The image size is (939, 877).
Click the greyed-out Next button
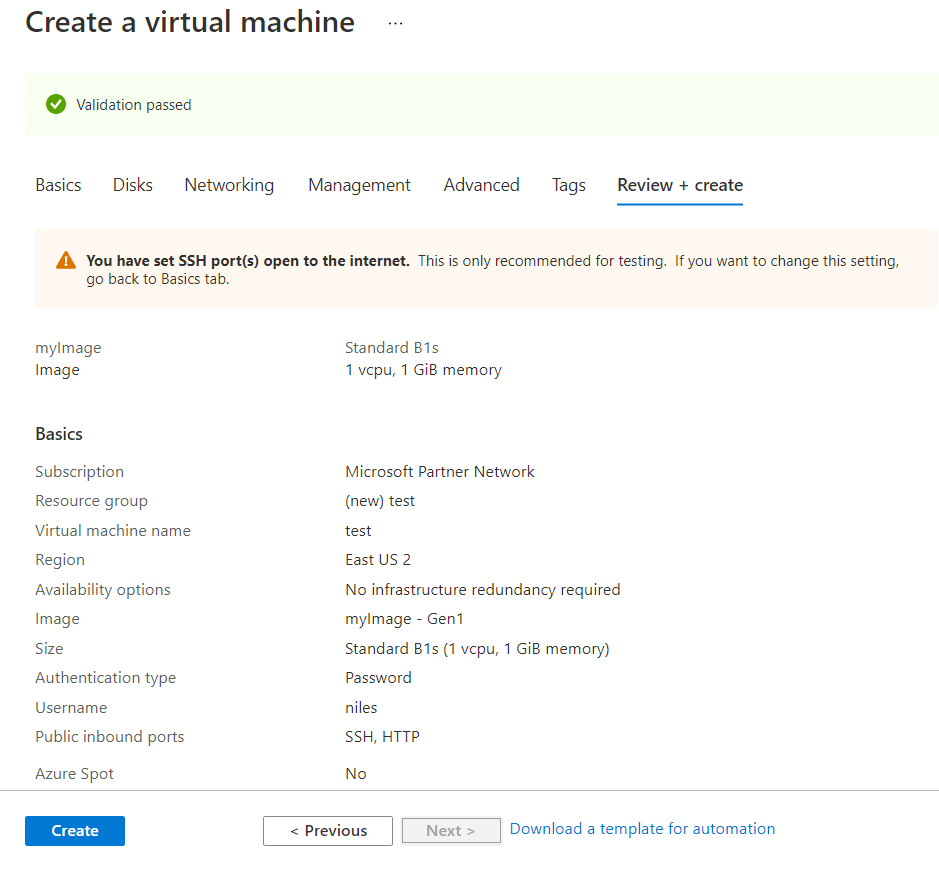451,831
